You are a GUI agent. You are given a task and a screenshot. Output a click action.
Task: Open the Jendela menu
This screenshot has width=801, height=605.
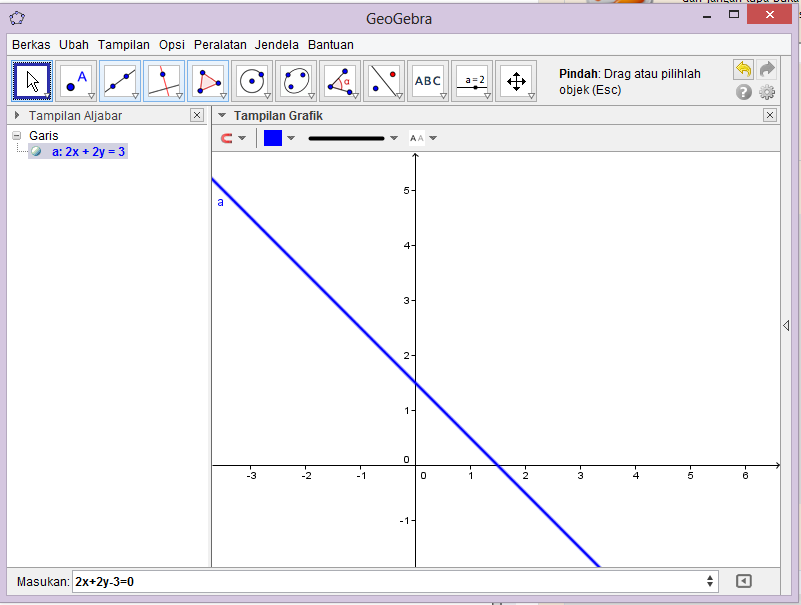pyautogui.click(x=277, y=45)
